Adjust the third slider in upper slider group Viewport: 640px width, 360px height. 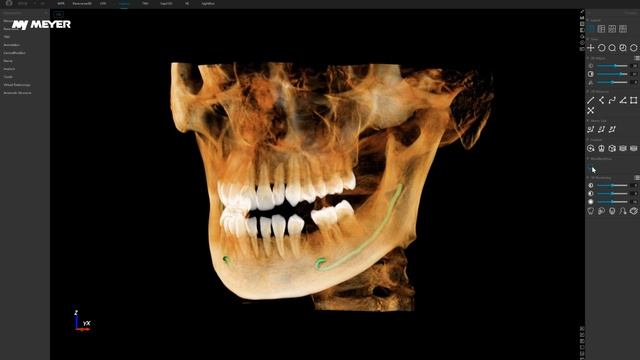point(612,82)
